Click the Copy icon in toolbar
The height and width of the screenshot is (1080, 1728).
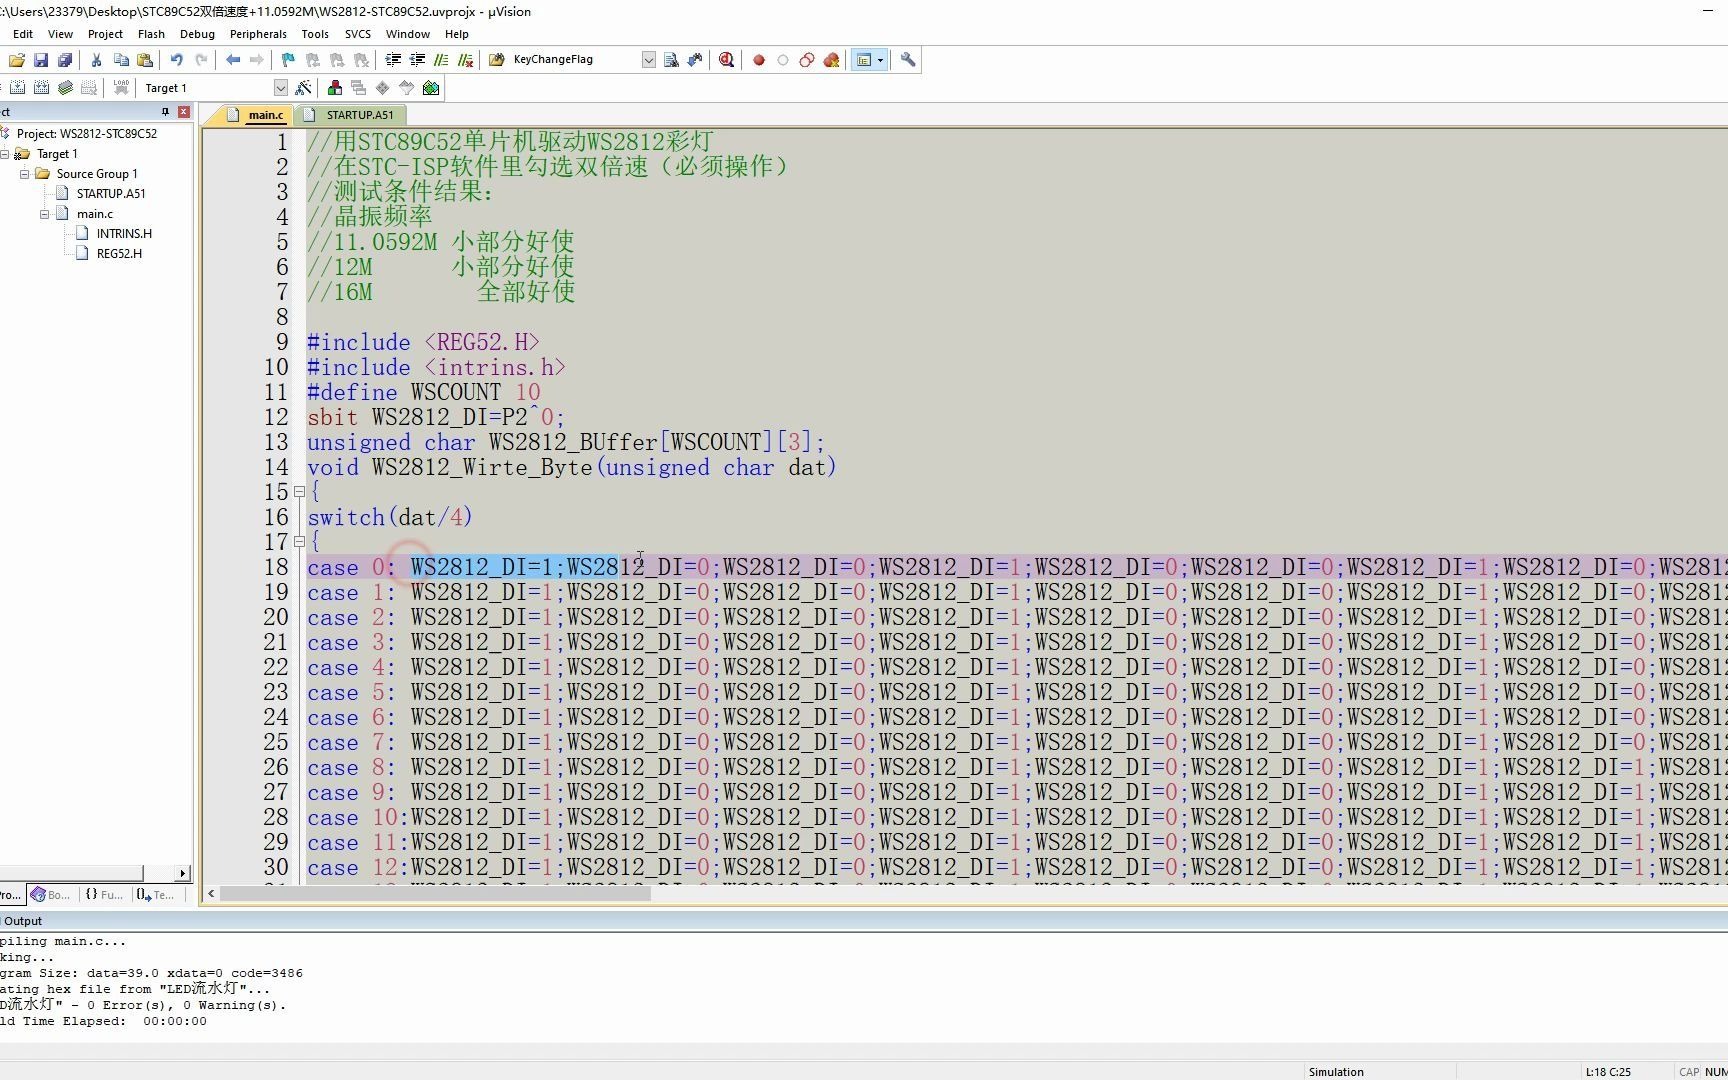tap(121, 60)
